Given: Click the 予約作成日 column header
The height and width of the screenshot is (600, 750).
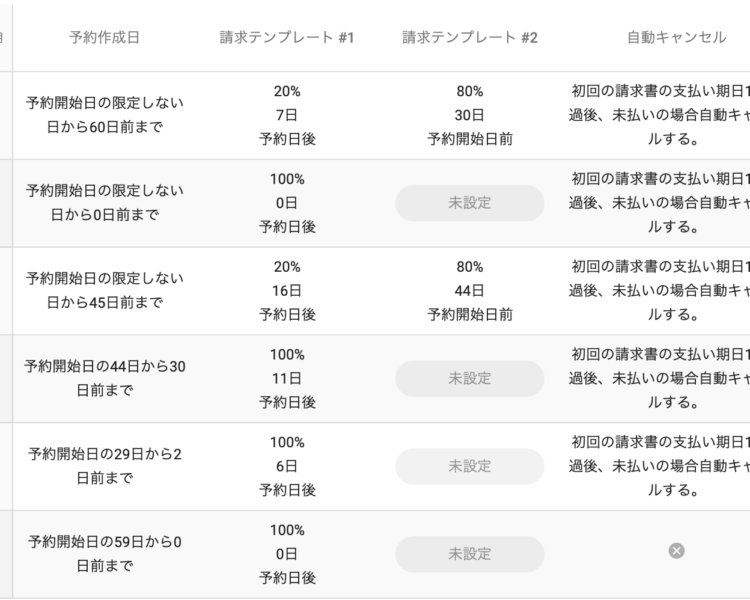Looking at the screenshot, I should [x=104, y=37].
